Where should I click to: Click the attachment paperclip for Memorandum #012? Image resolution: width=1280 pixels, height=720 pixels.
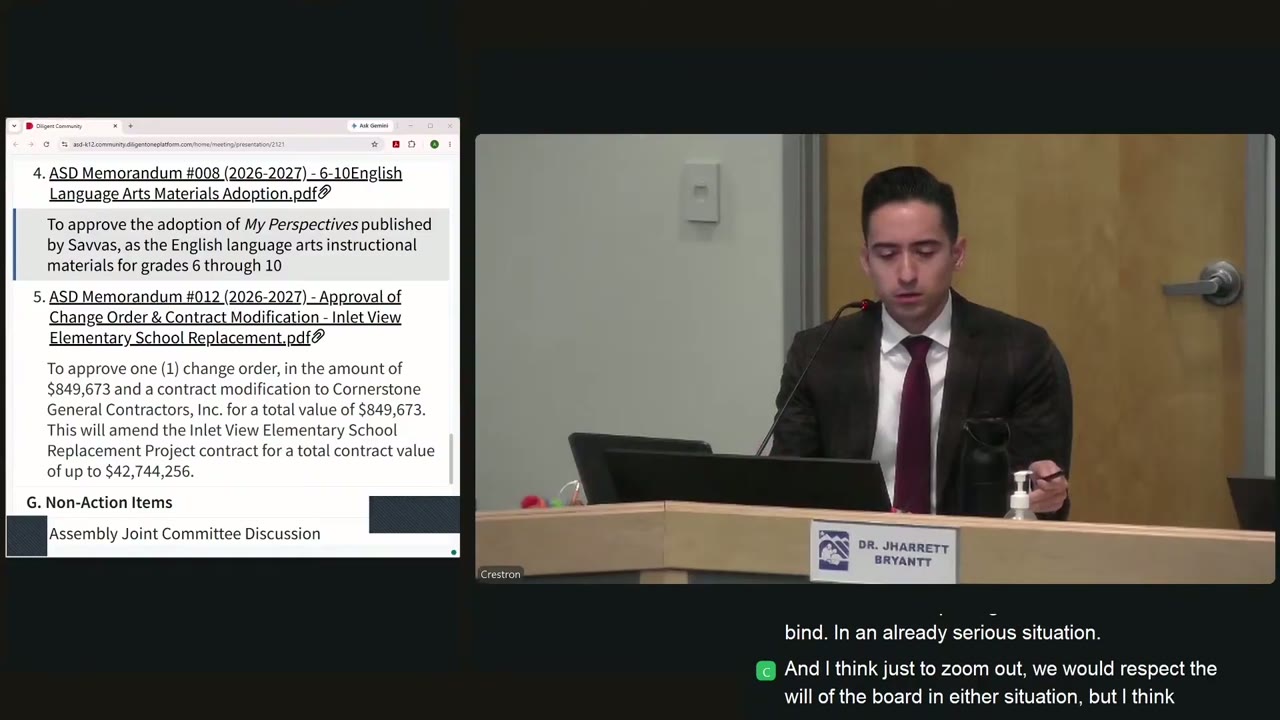coord(318,337)
